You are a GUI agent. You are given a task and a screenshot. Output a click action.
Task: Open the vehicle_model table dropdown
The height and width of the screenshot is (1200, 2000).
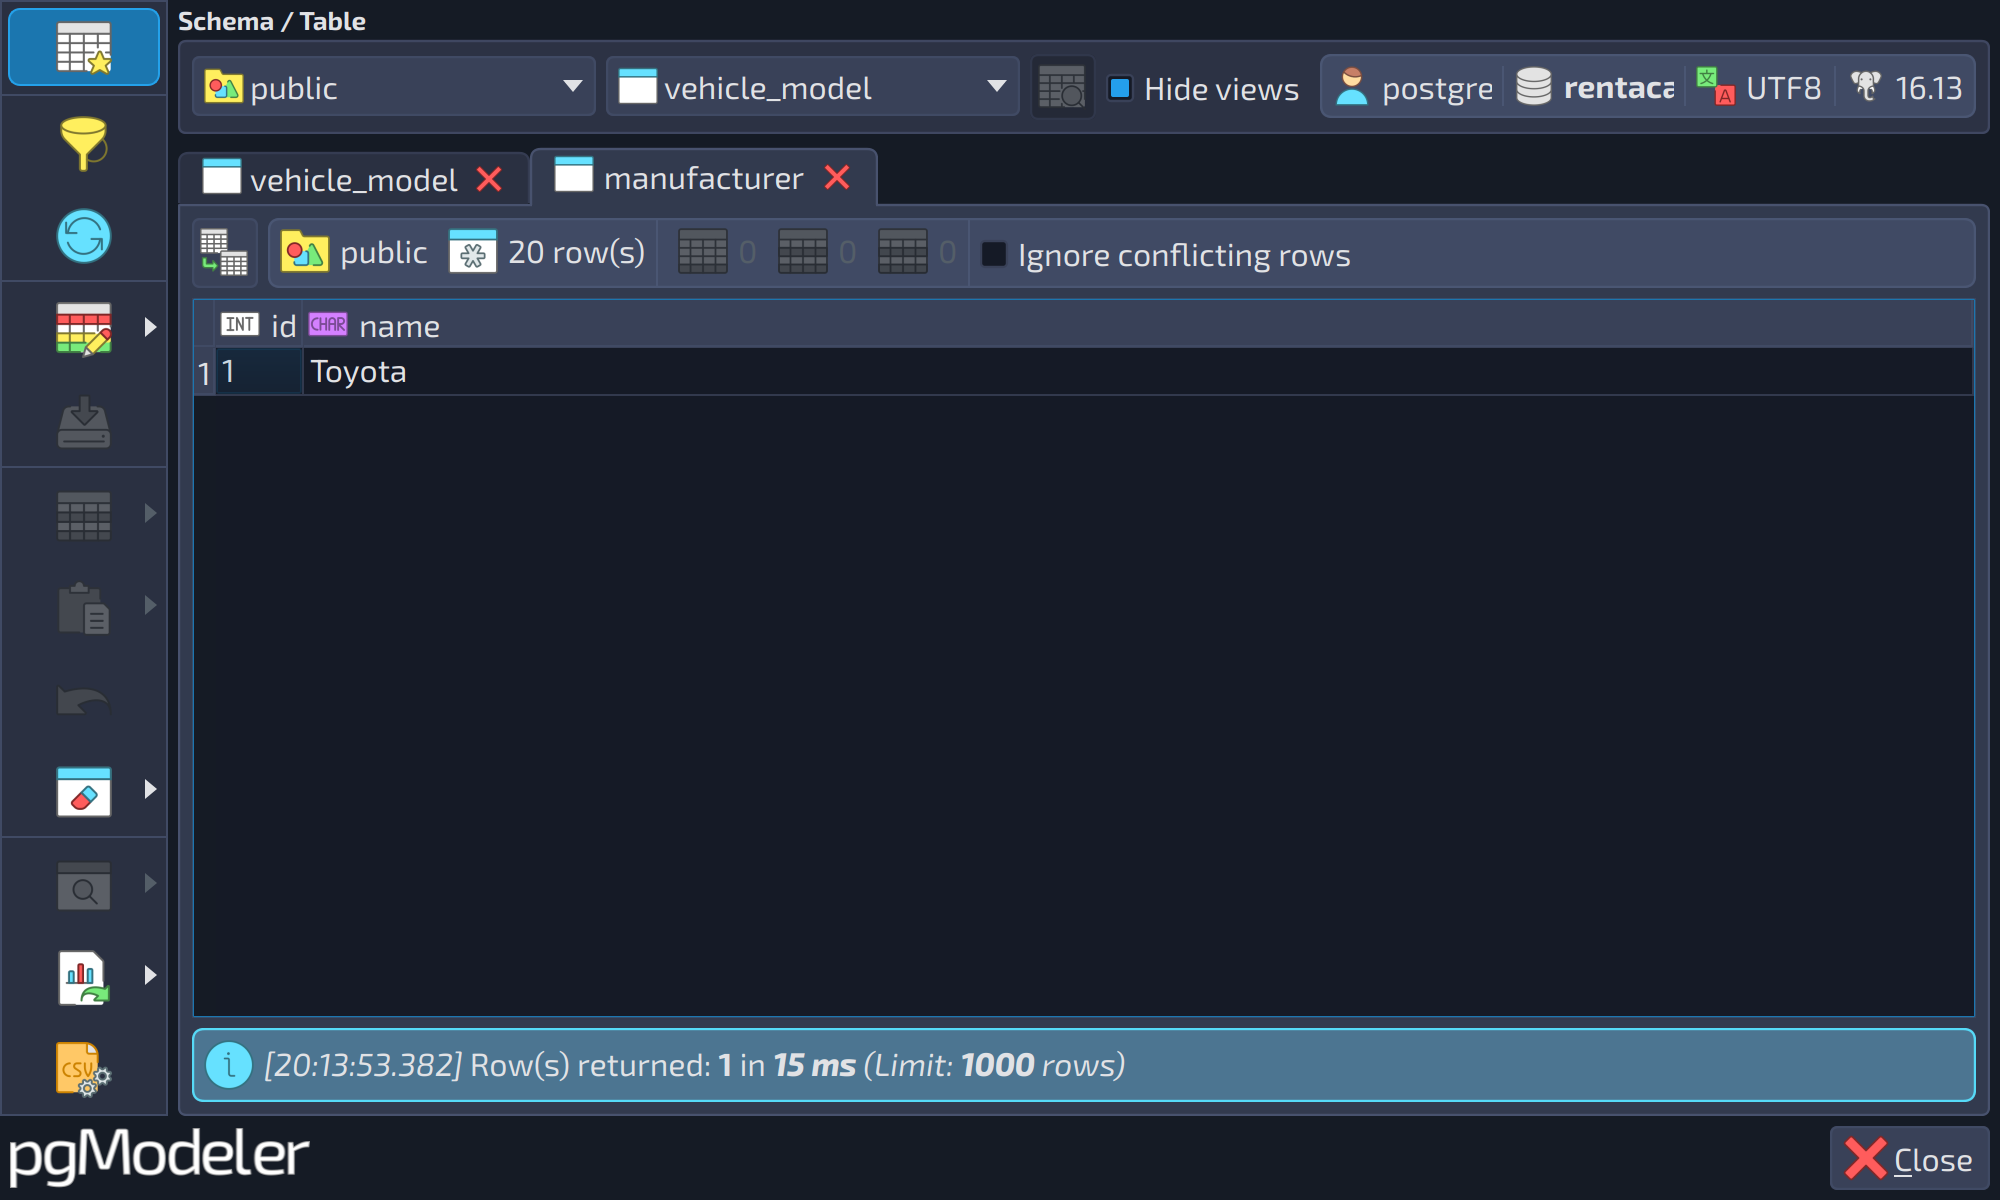[x=812, y=87]
